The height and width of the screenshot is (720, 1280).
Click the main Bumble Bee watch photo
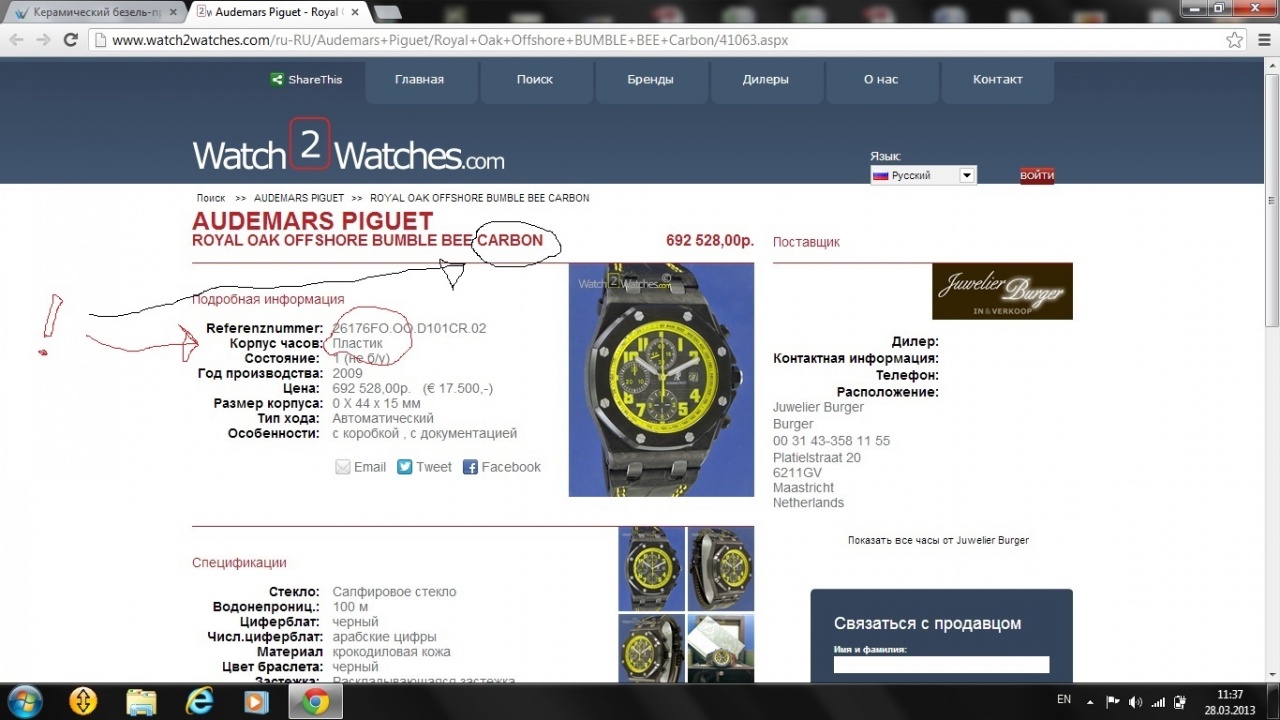pyautogui.click(x=661, y=380)
